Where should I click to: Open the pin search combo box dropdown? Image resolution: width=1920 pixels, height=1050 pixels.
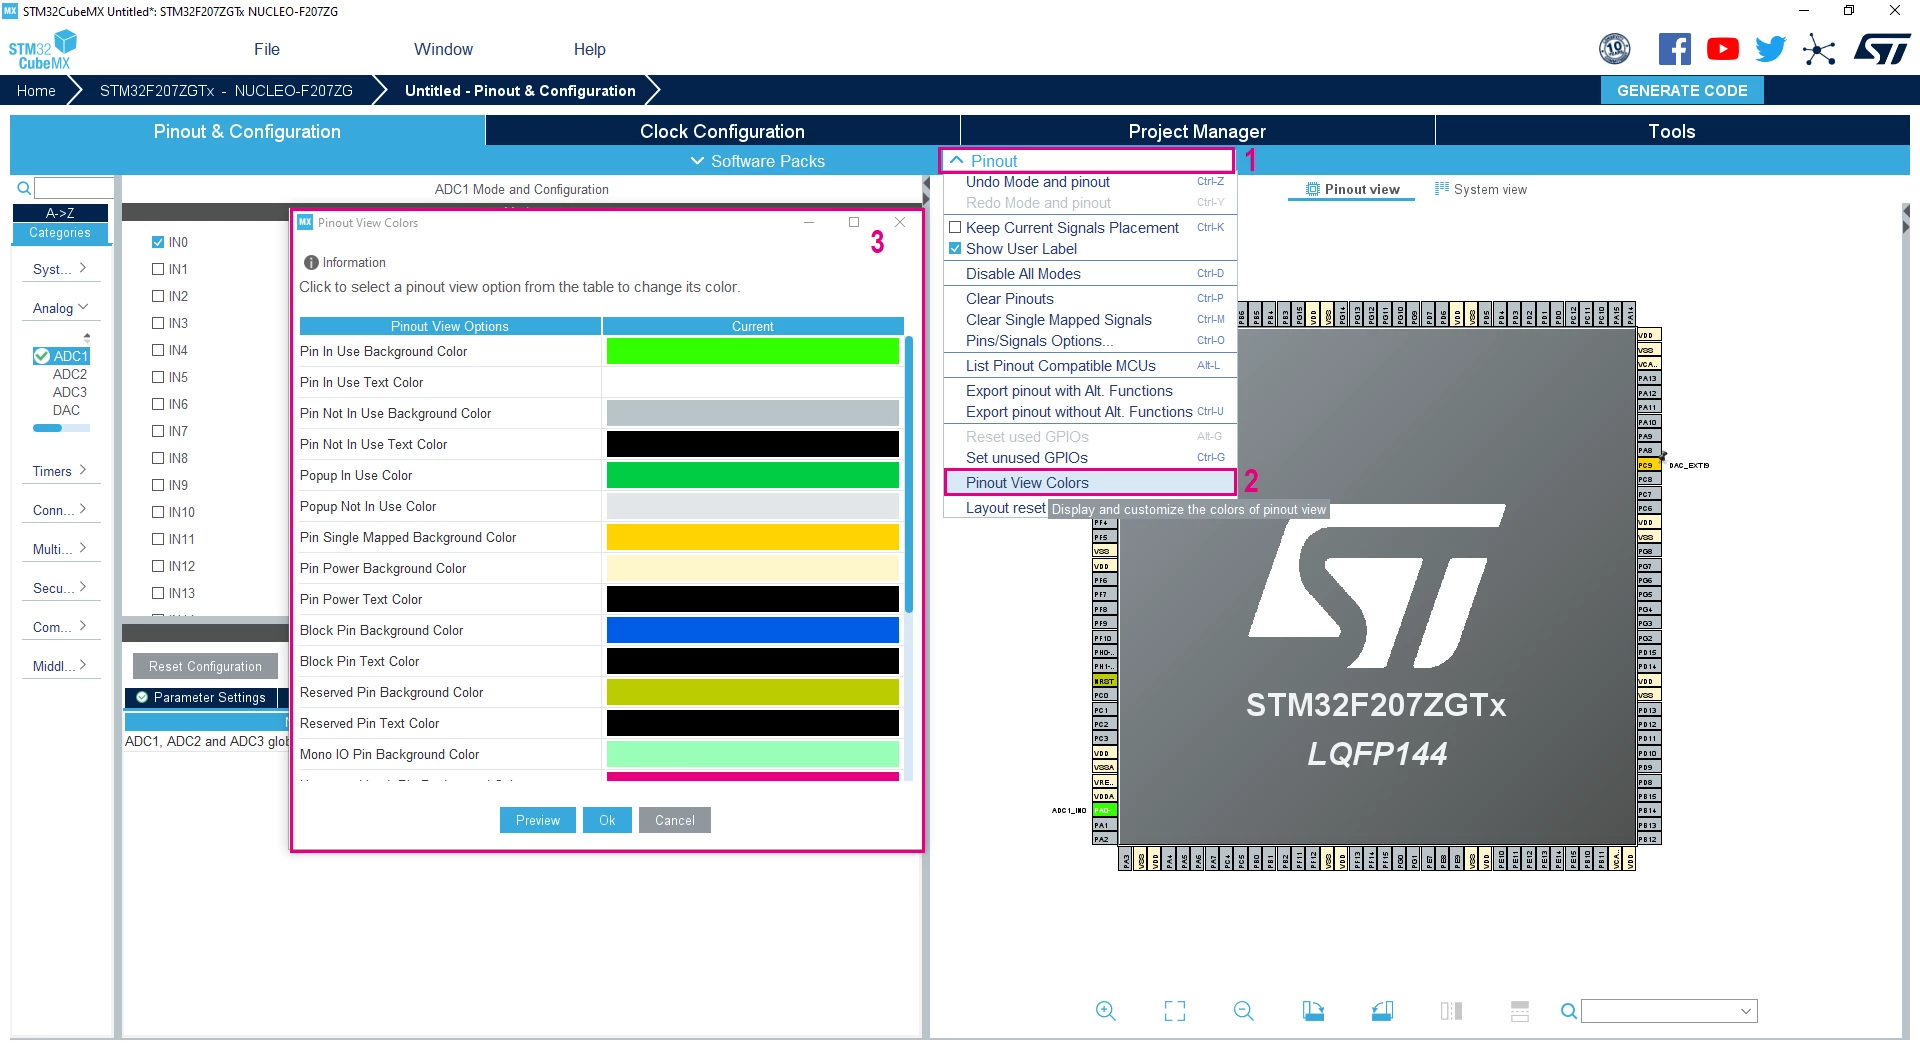1746,1011
